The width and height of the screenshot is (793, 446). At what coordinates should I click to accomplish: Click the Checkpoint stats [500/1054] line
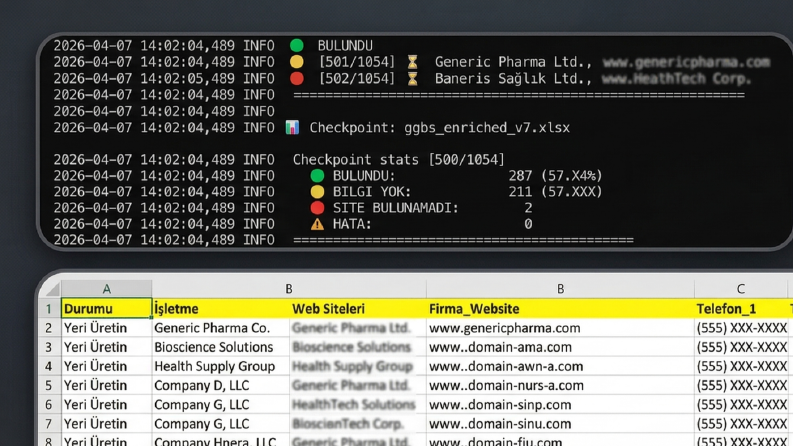(x=399, y=160)
